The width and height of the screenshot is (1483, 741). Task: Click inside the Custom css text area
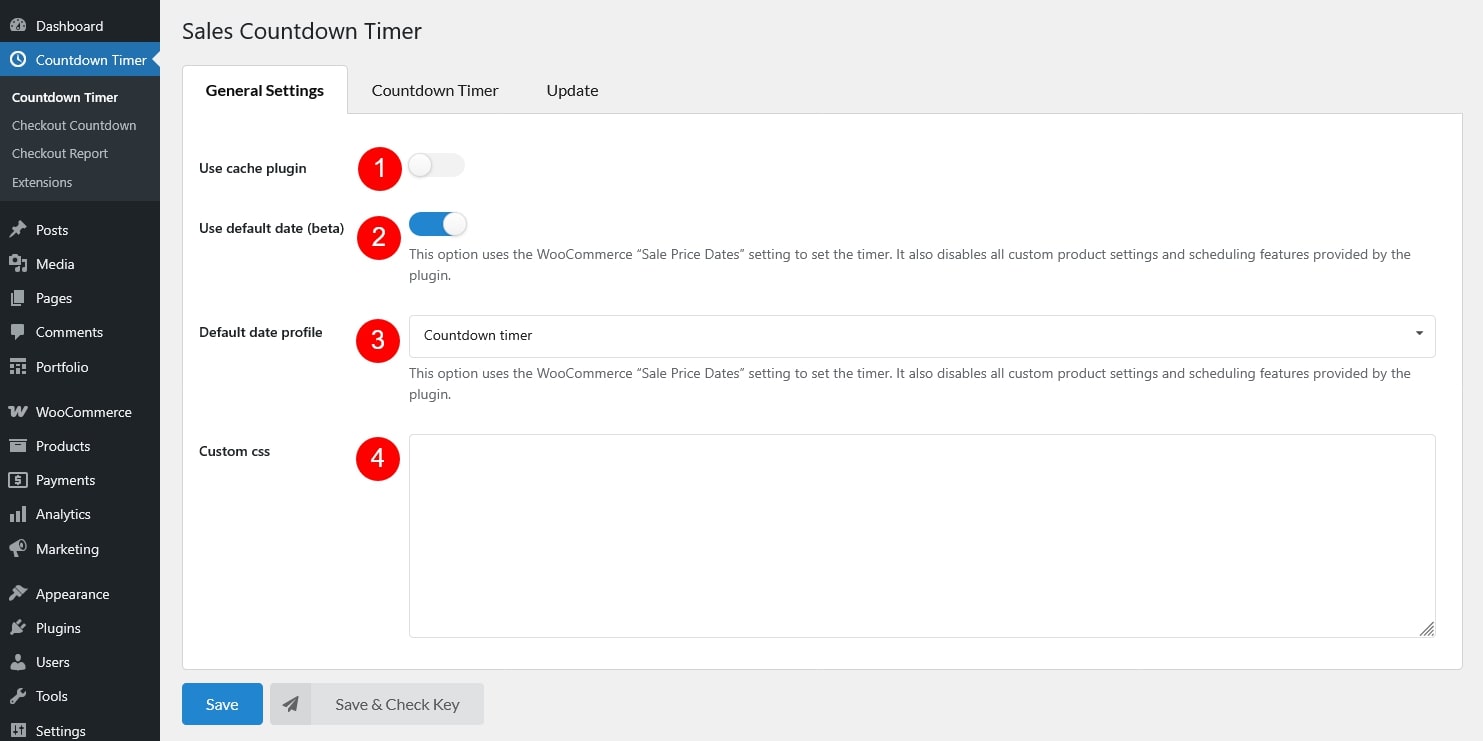tap(920, 535)
